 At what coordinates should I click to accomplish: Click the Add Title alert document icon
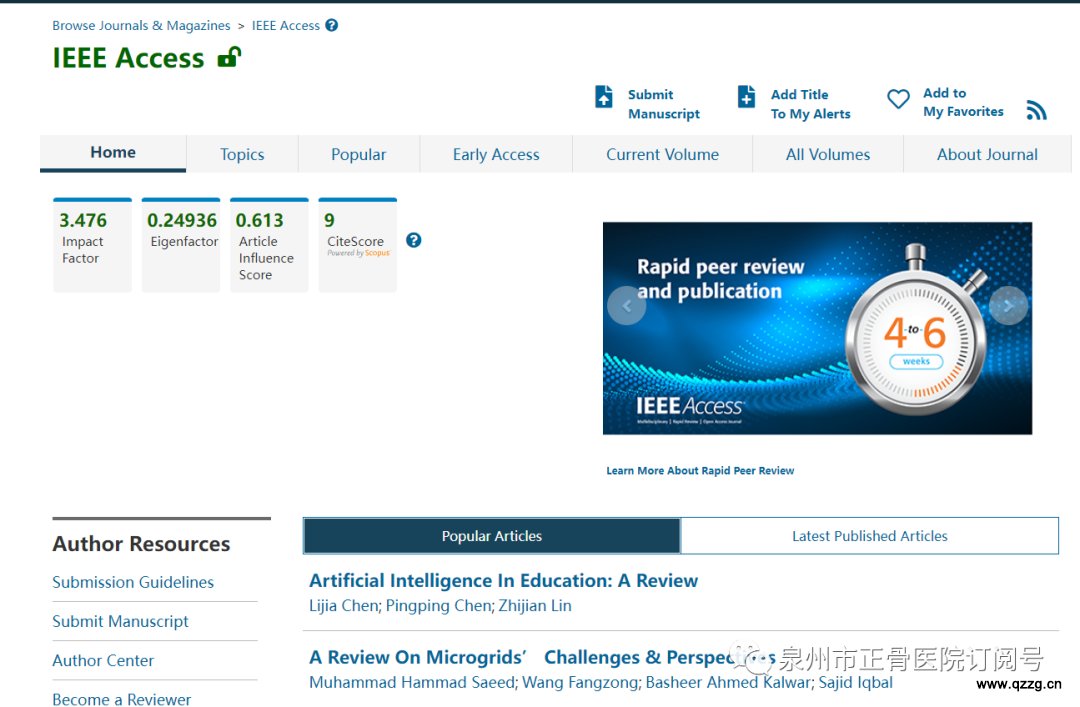(746, 96)
